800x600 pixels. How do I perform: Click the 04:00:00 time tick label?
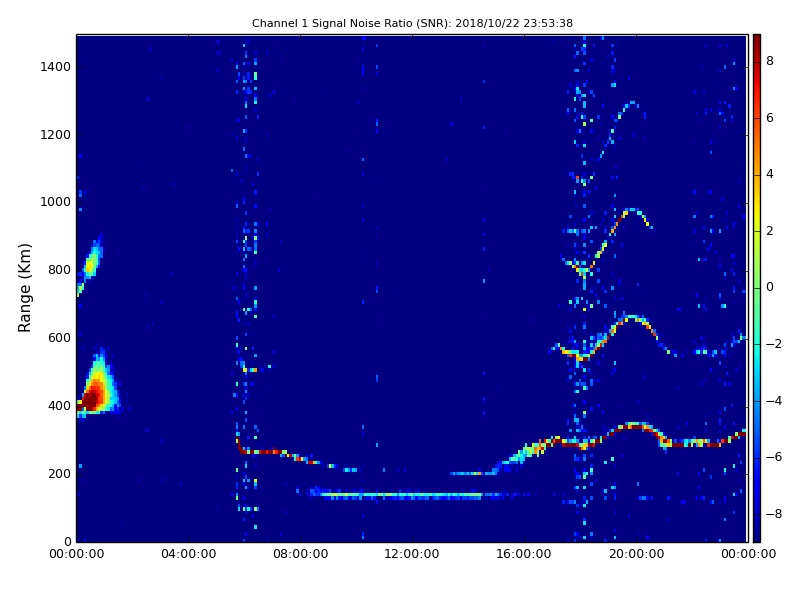pyautogui.click(x=188, y=554)
